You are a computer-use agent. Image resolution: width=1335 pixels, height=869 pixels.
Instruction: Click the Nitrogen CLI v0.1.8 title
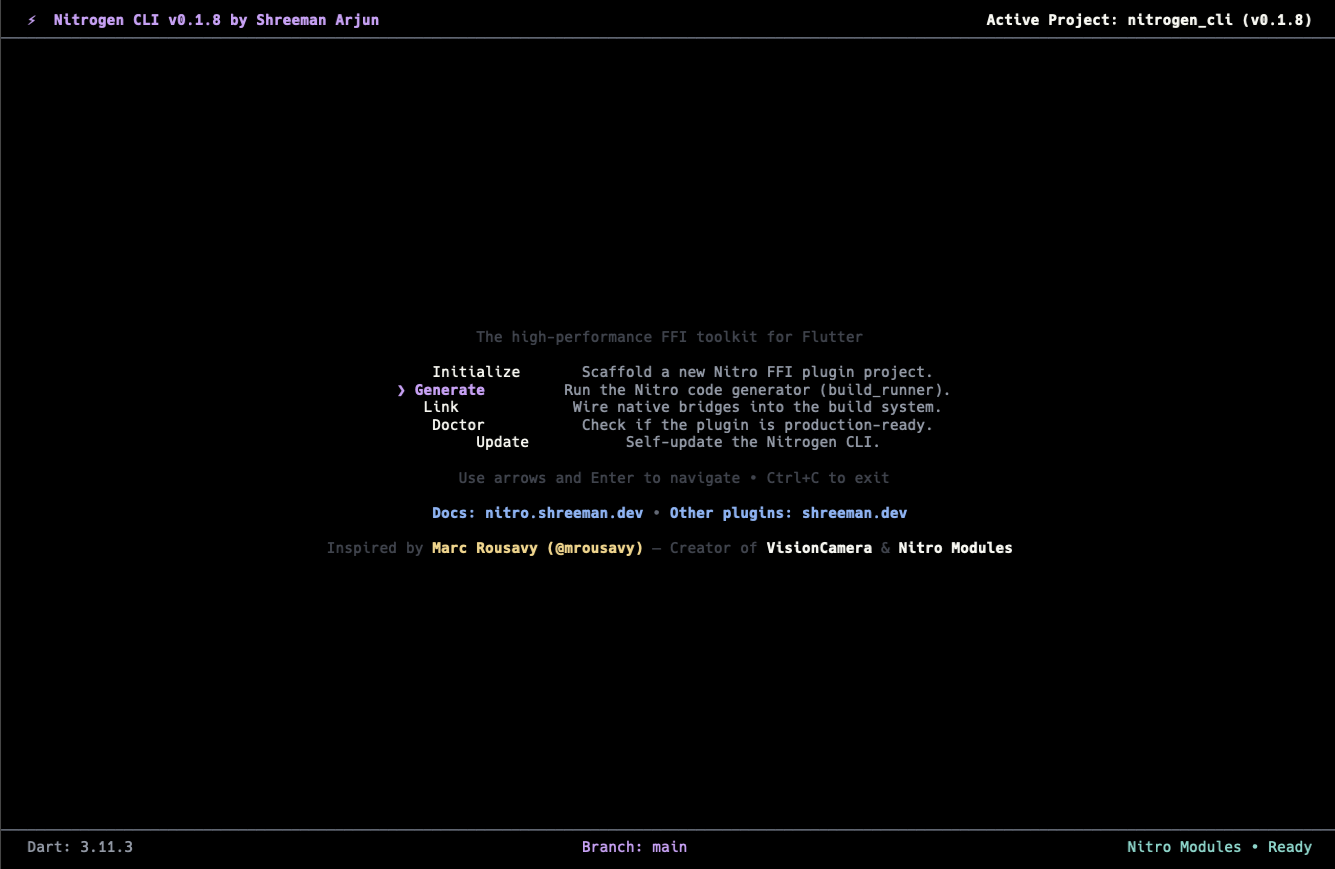(x=216, y=20)
